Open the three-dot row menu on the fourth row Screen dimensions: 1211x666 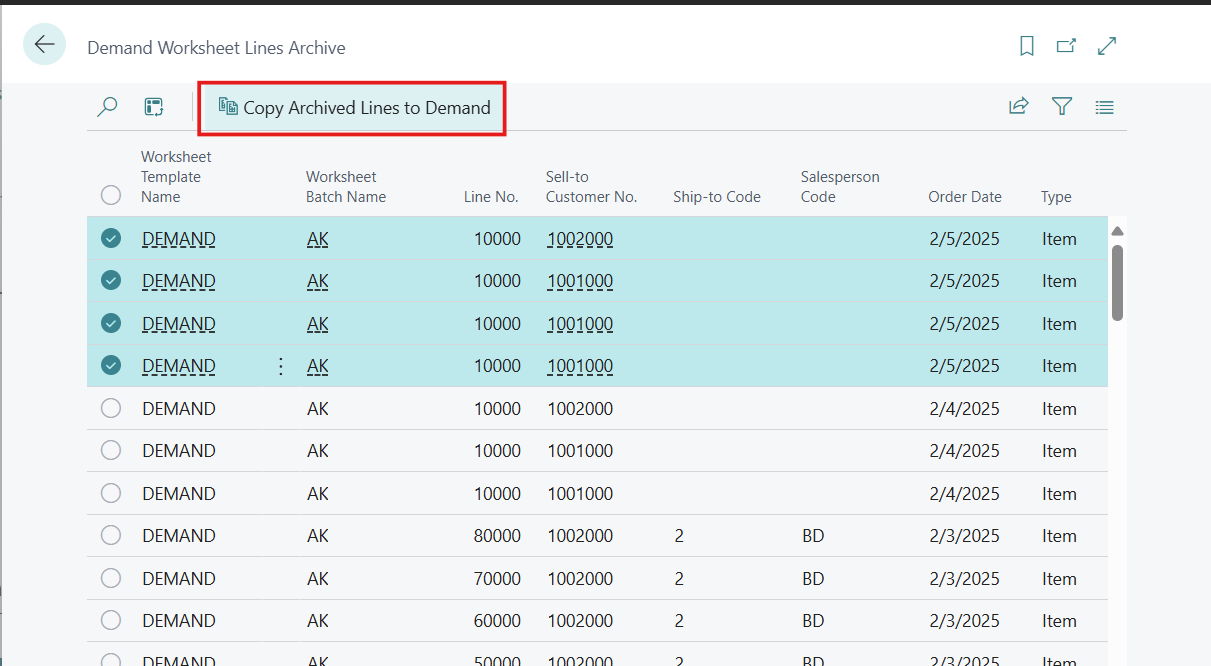pyautogui.click(x=281, y=366)
